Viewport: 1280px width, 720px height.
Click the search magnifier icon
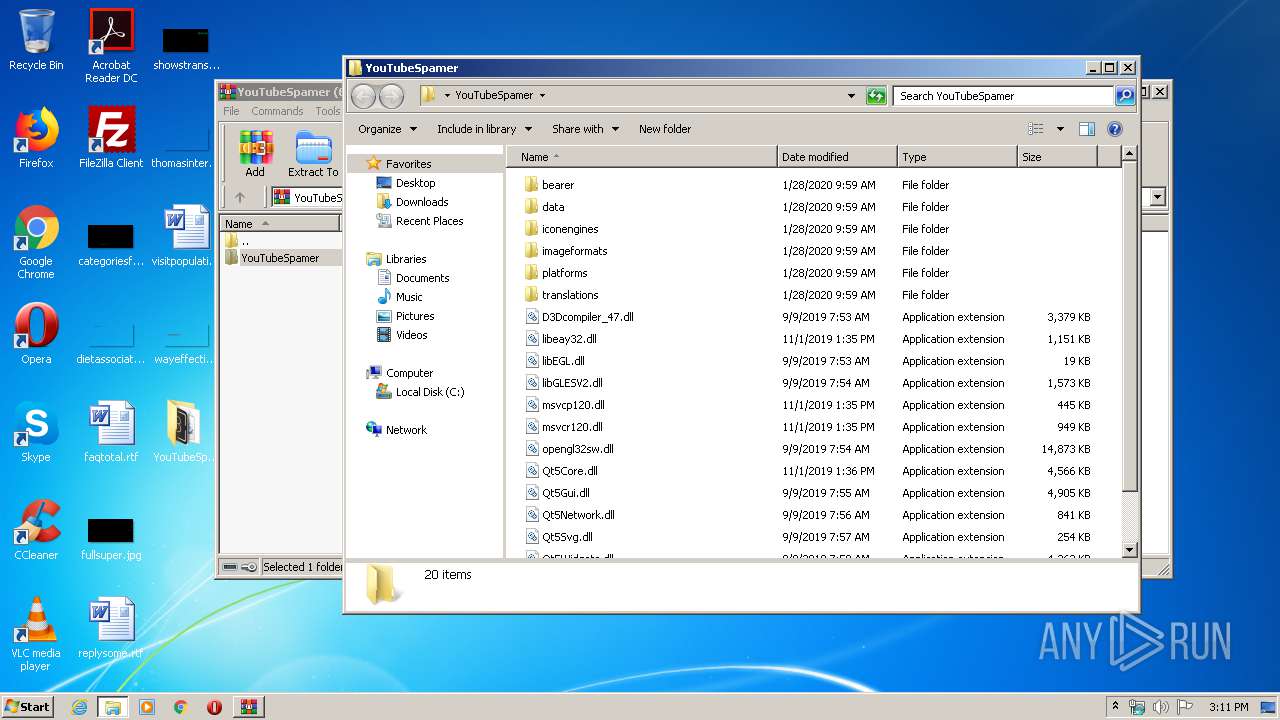1125,96
